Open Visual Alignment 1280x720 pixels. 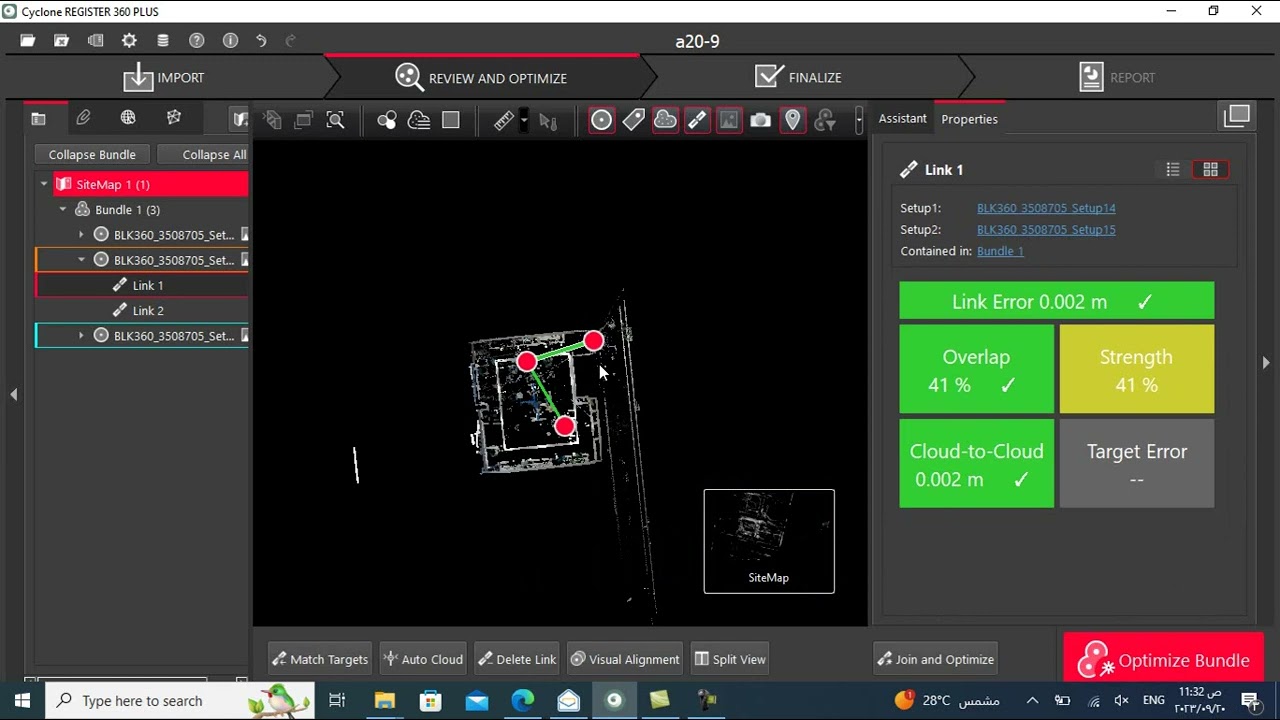click(625, 659)
